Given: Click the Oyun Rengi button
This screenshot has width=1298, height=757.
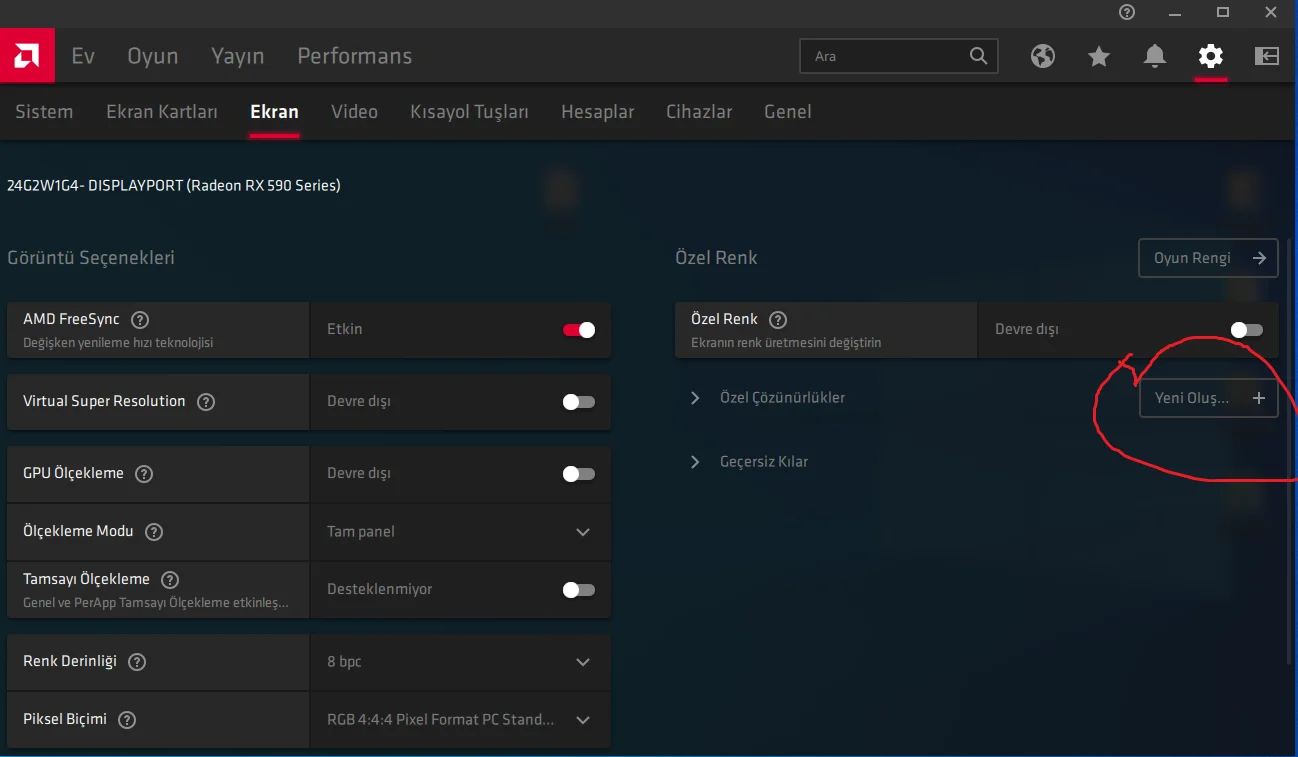Looking at the screenshot, I should pyautogui.click(x=1208, y=258).
